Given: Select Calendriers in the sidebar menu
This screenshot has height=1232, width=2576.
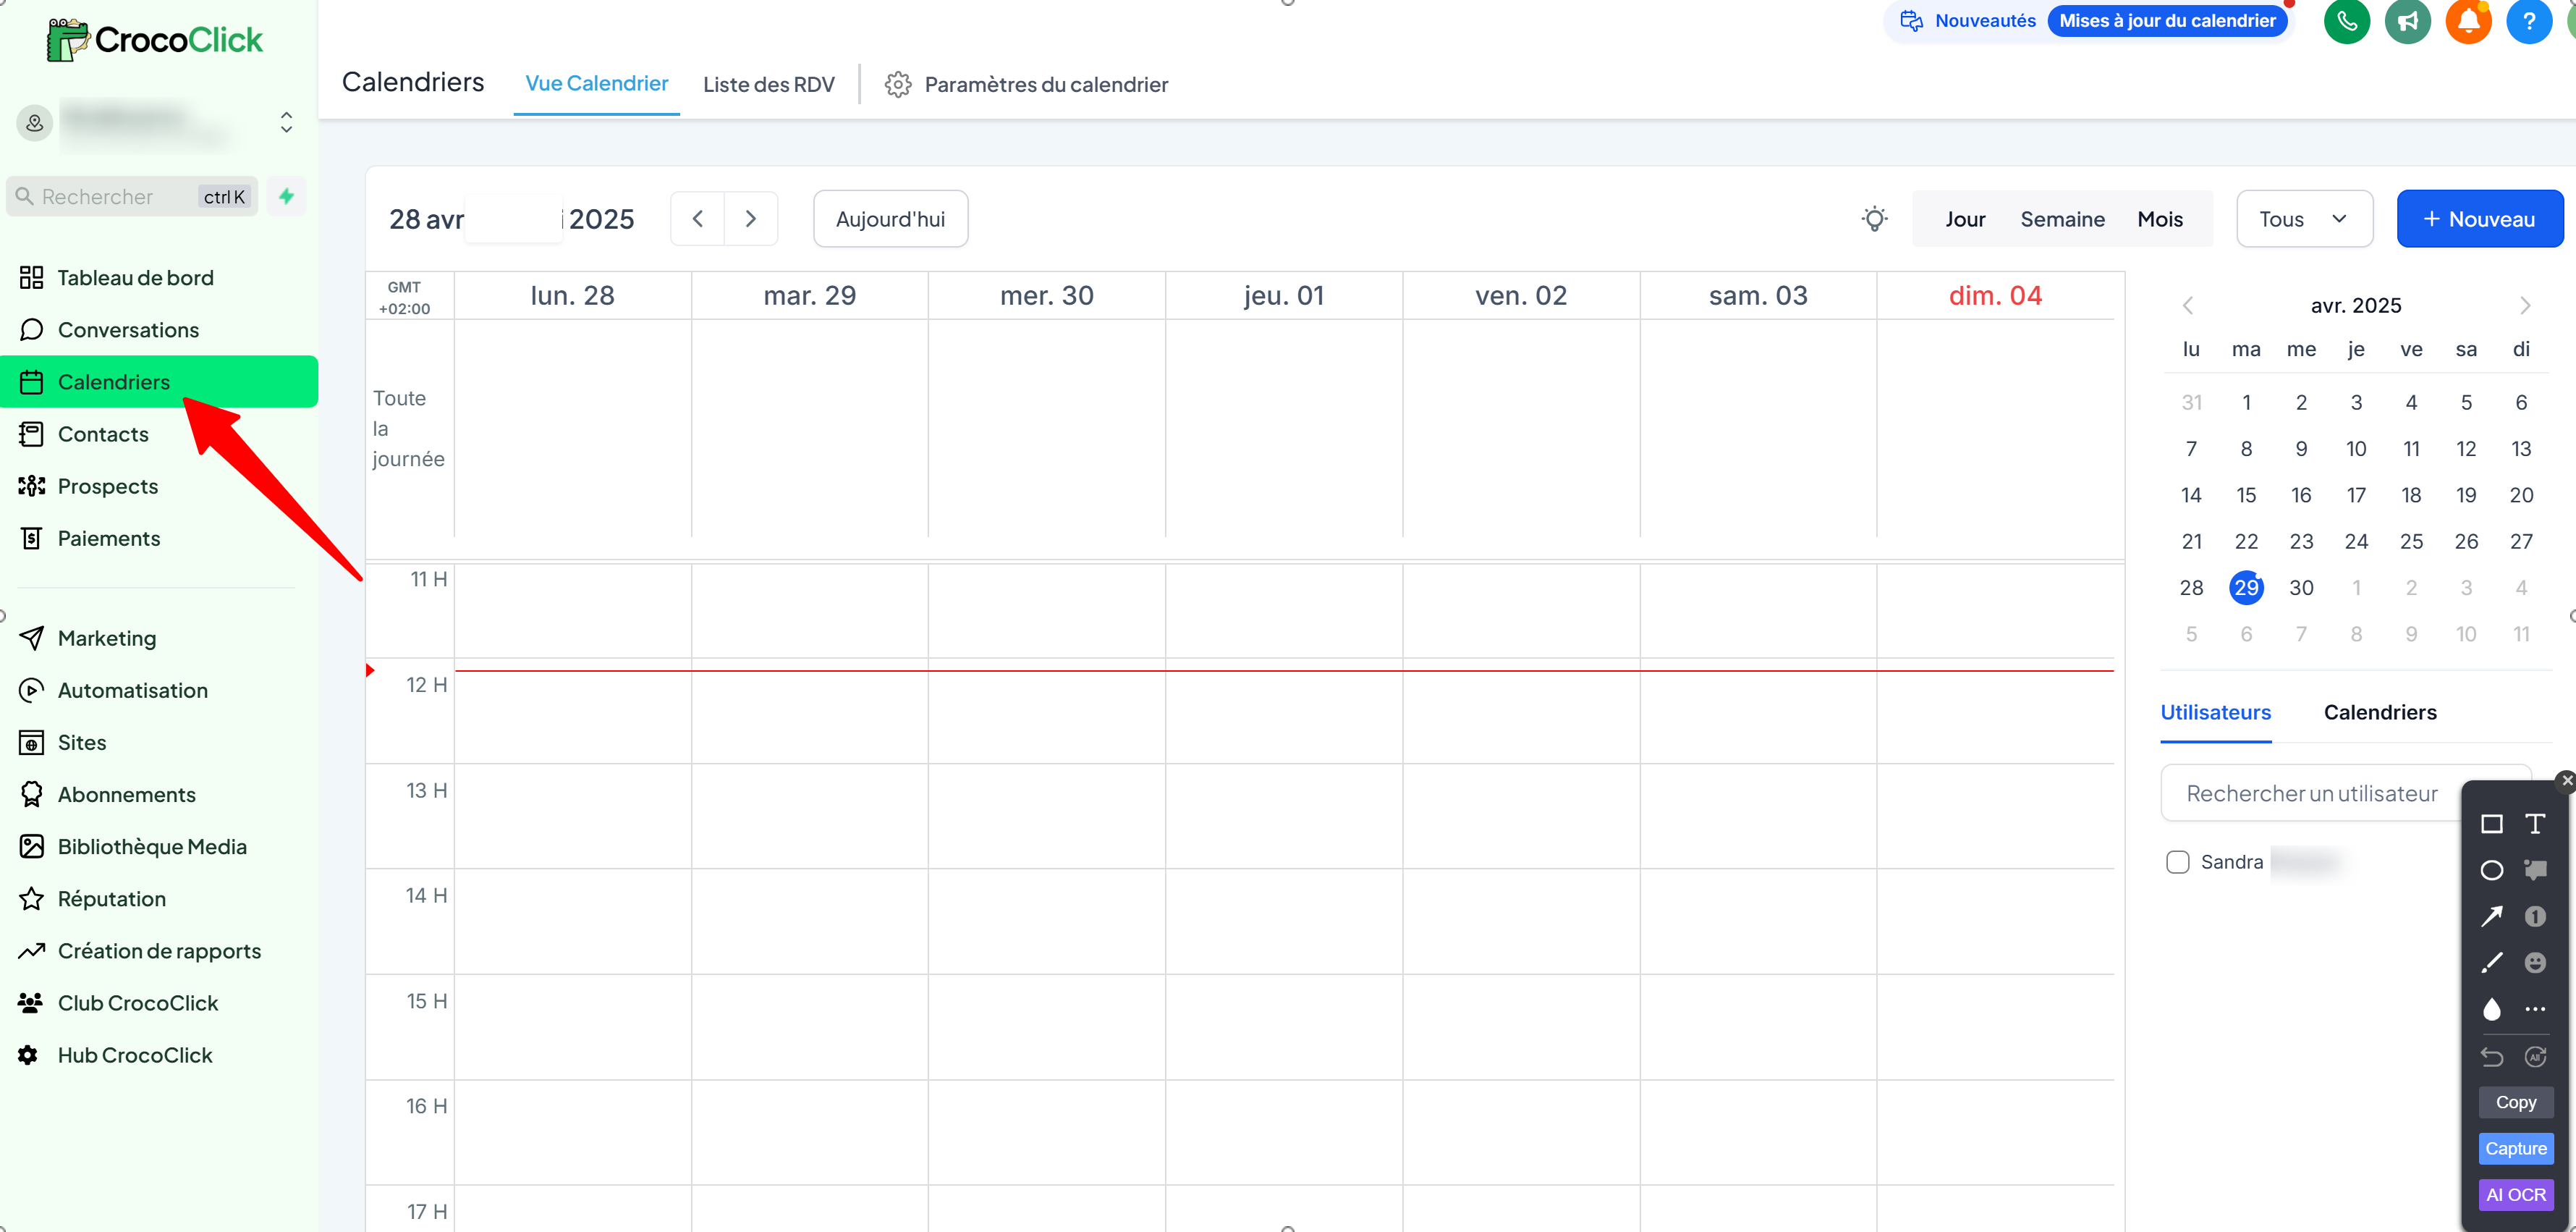Looking at the screenshot, I should coord(159,382).
